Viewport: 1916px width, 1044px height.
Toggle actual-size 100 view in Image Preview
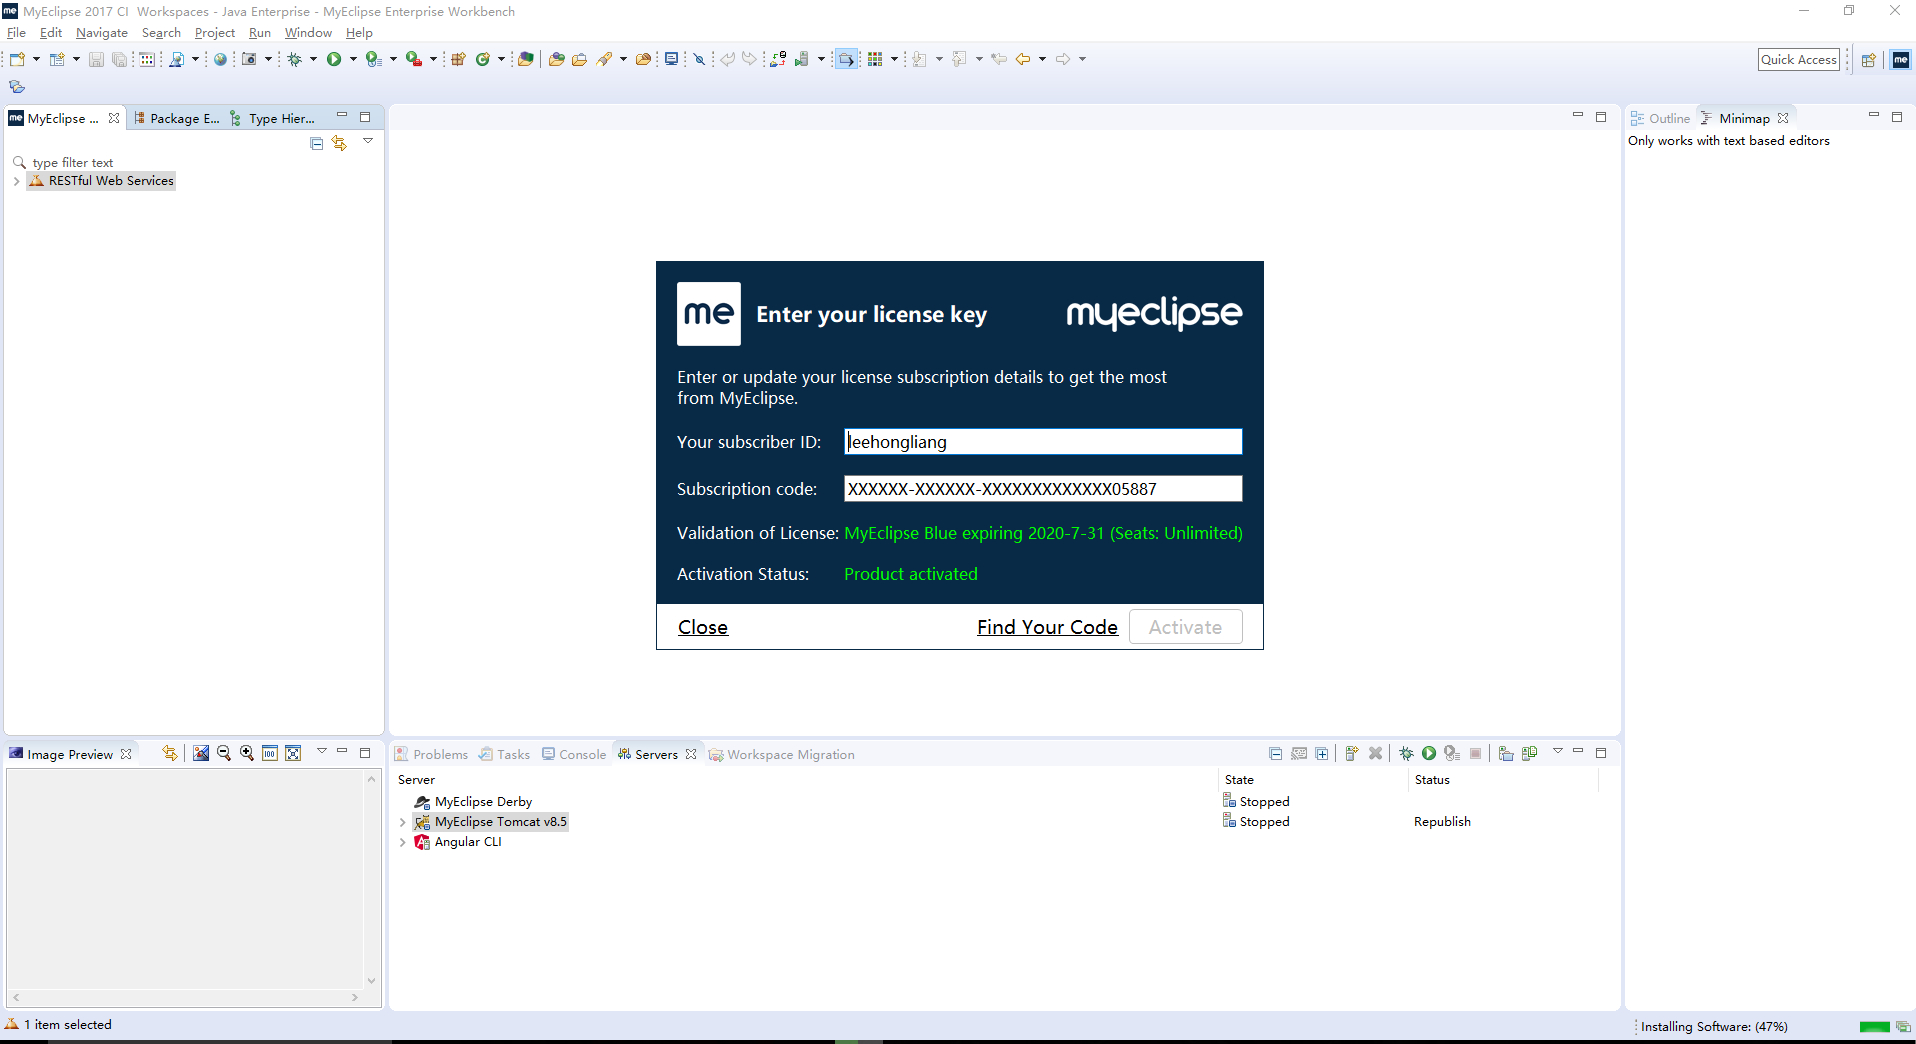(270, 754)
